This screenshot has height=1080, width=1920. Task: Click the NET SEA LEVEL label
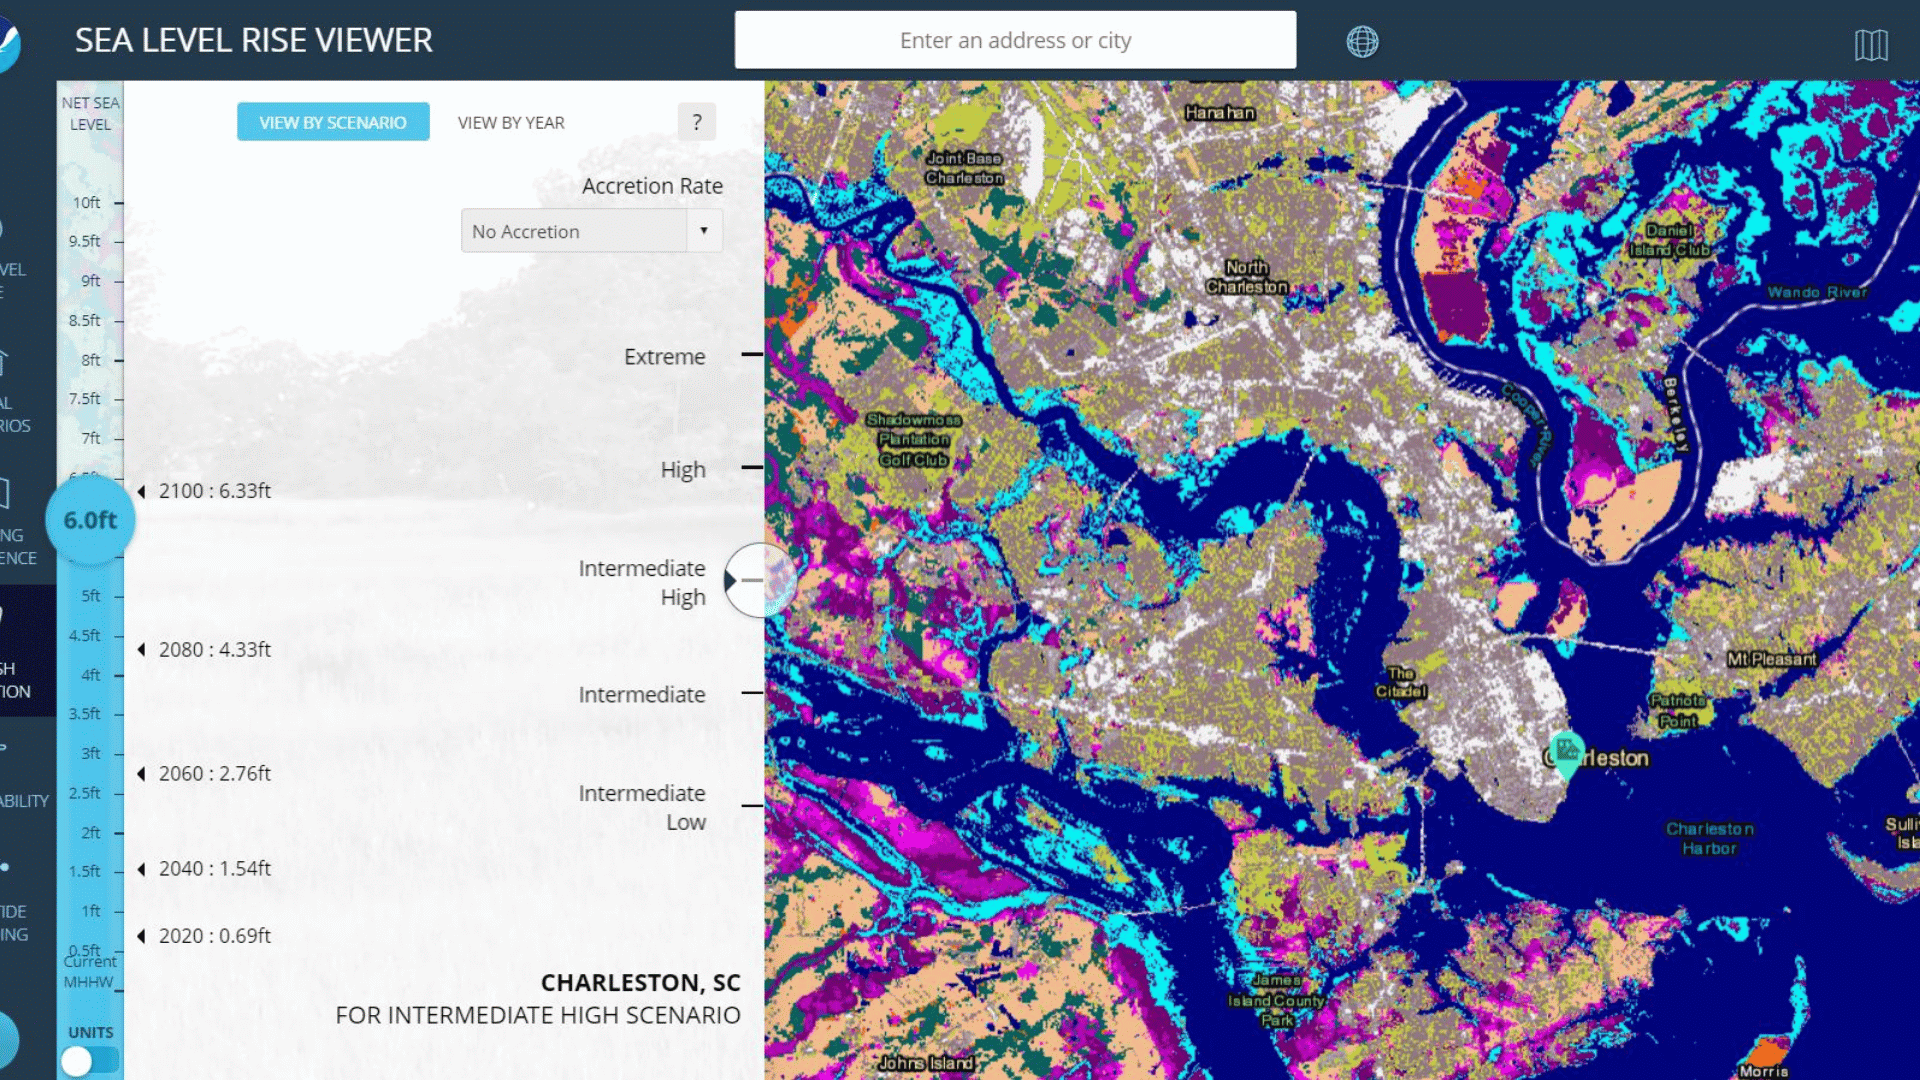coord(90,113)
